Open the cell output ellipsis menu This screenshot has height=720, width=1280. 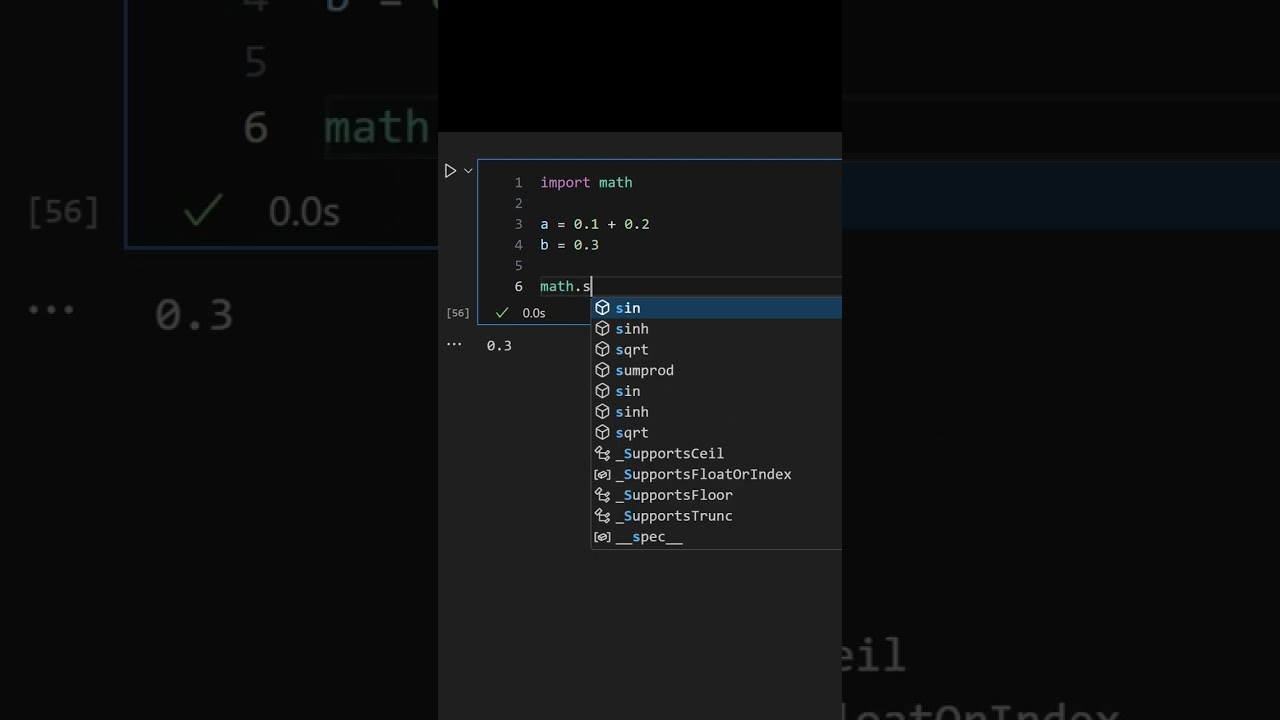pos(454,345)
